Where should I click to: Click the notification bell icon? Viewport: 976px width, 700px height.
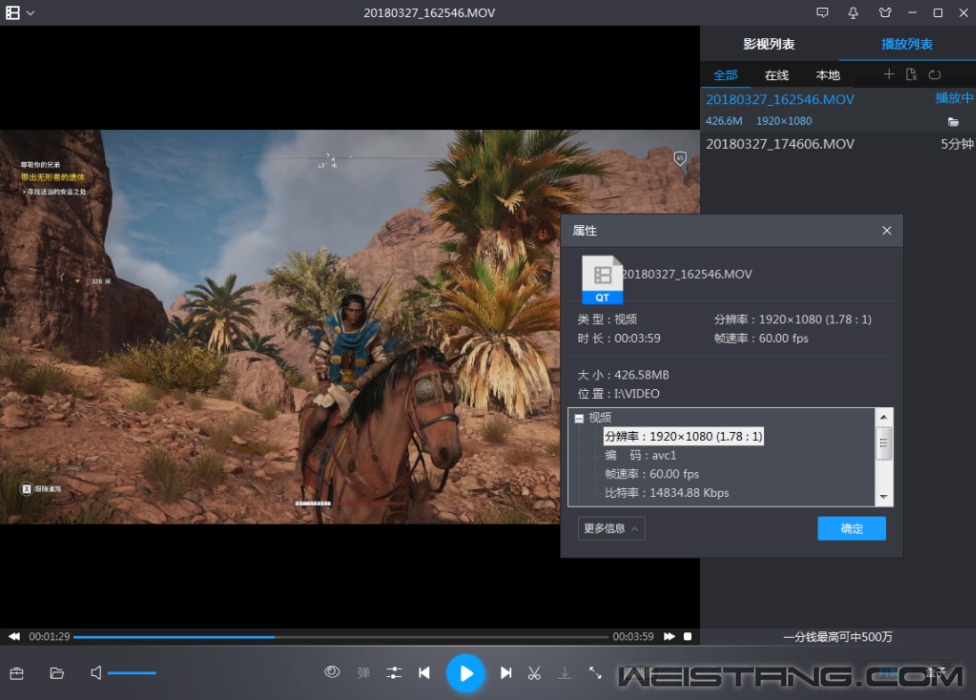pos(853,12)
